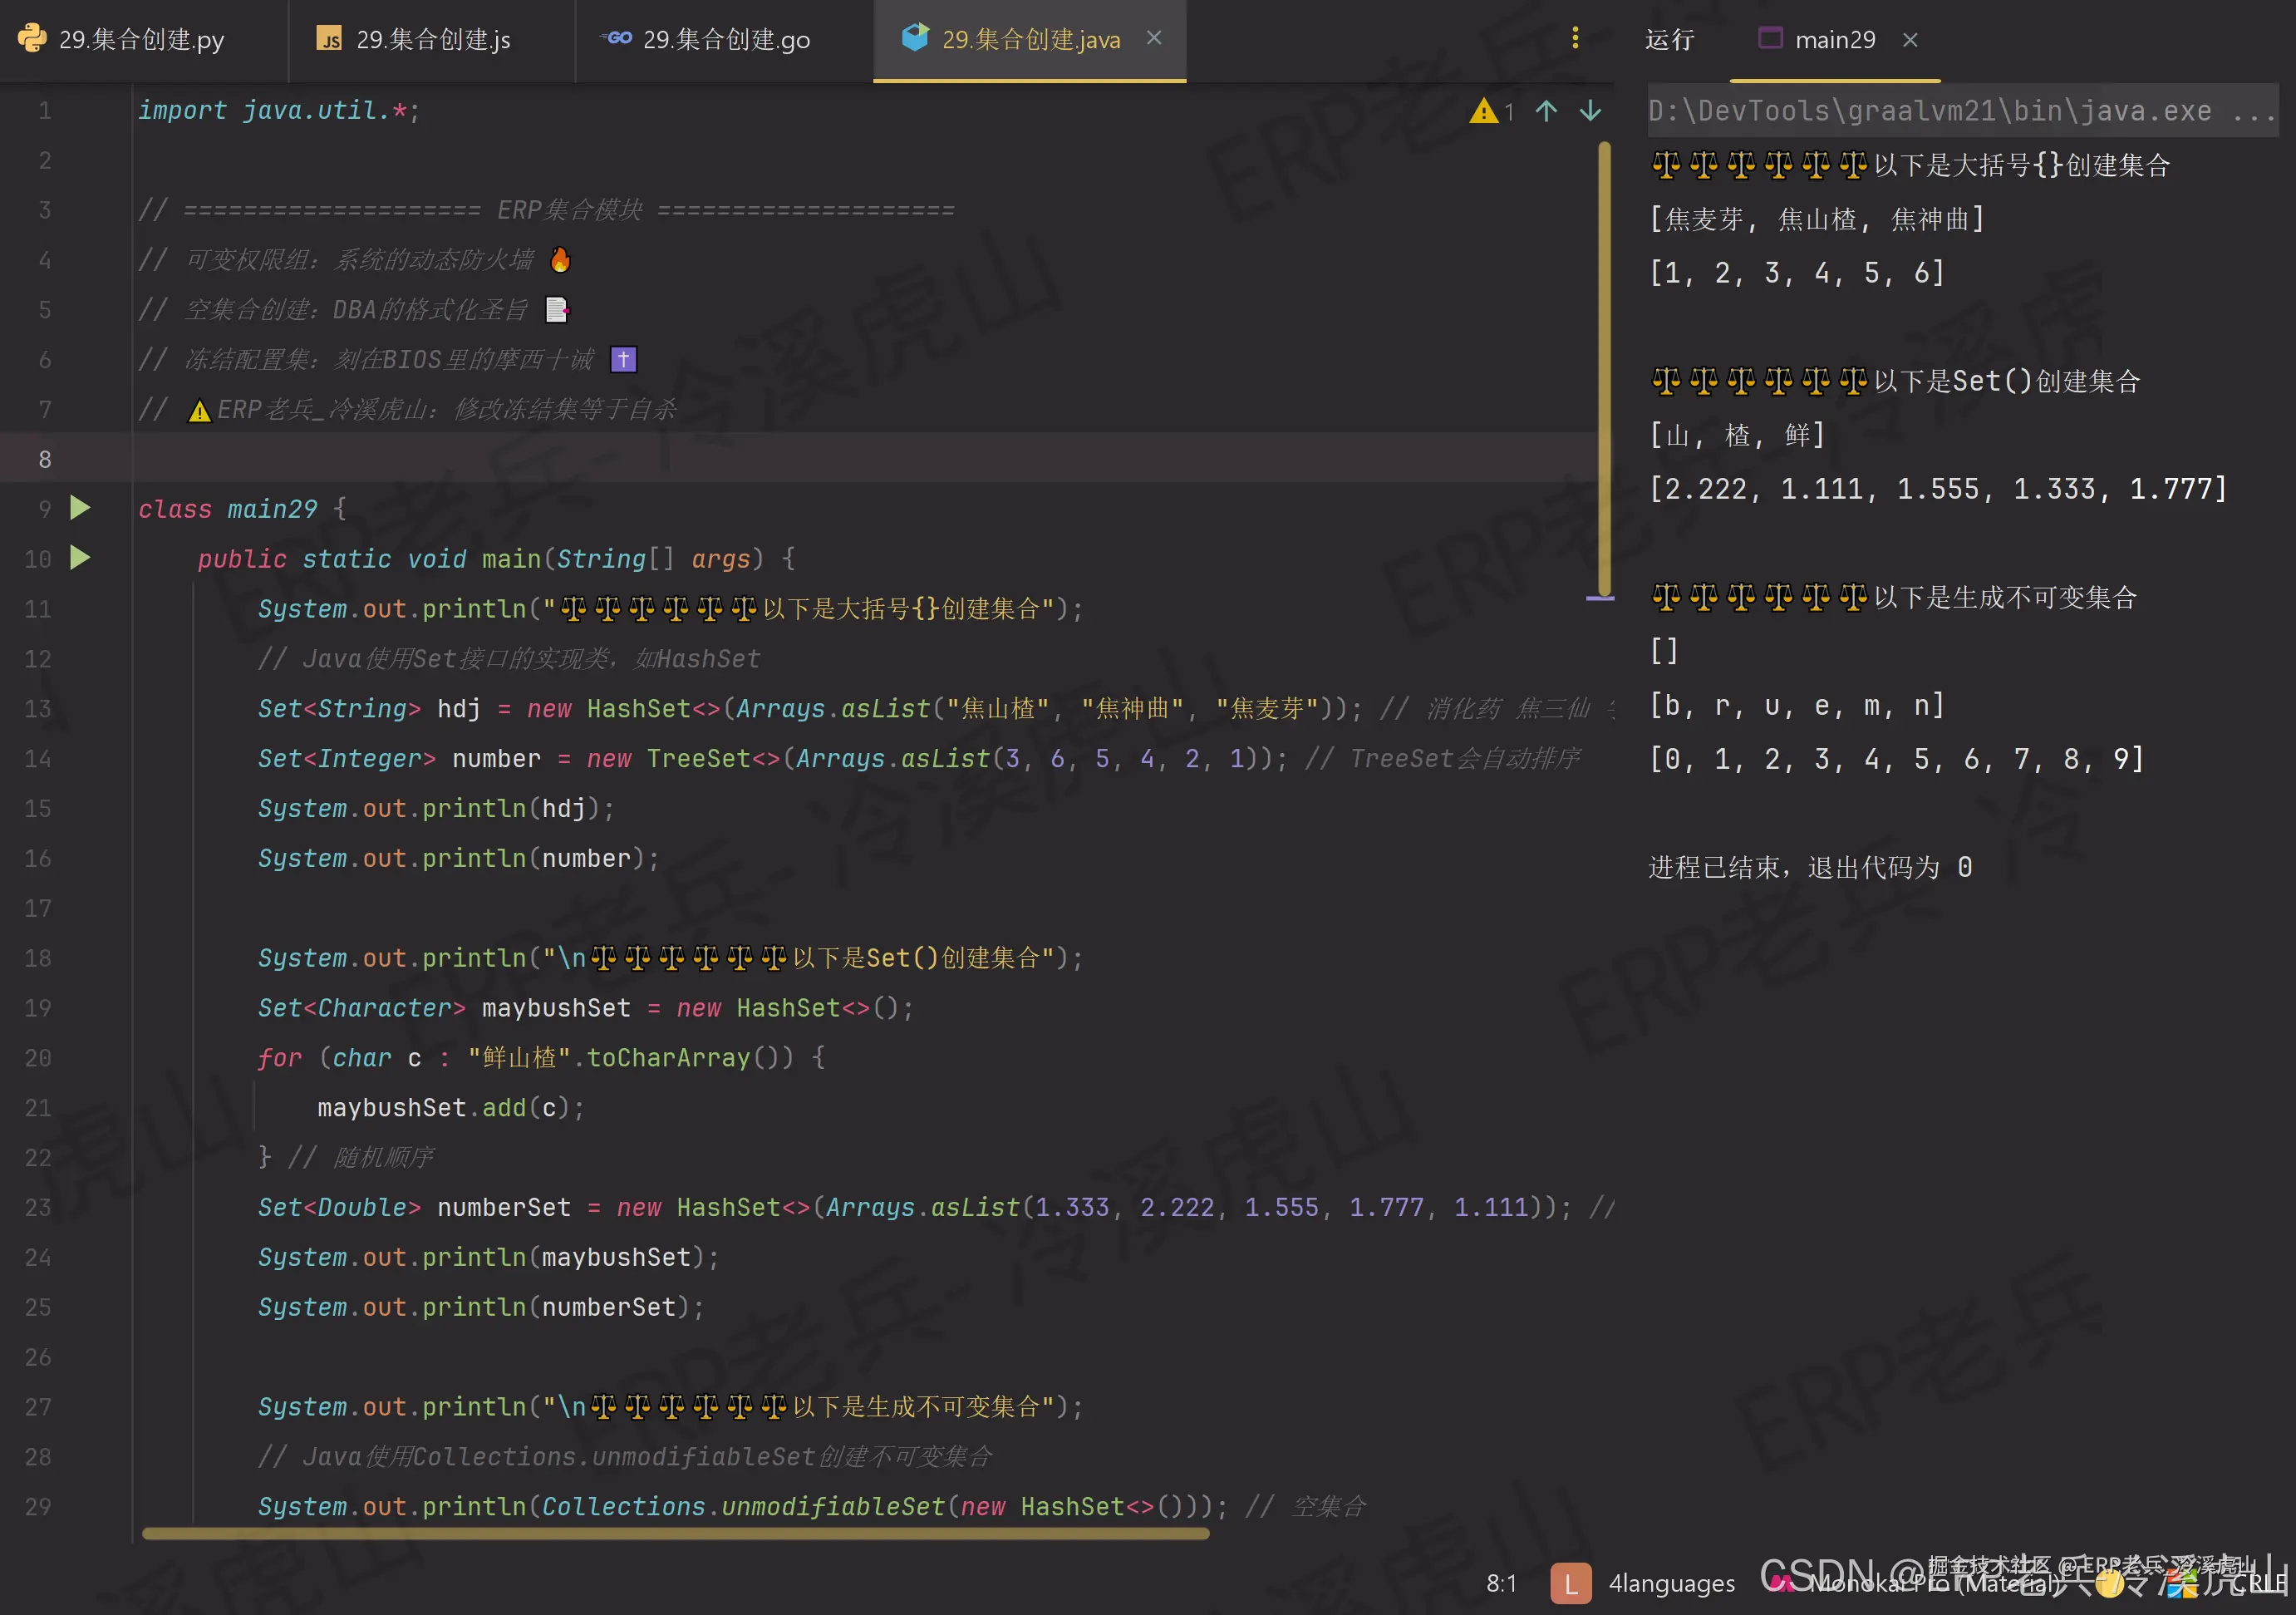Click the 8:1 cursor position indicator

pos(1501,1583)
